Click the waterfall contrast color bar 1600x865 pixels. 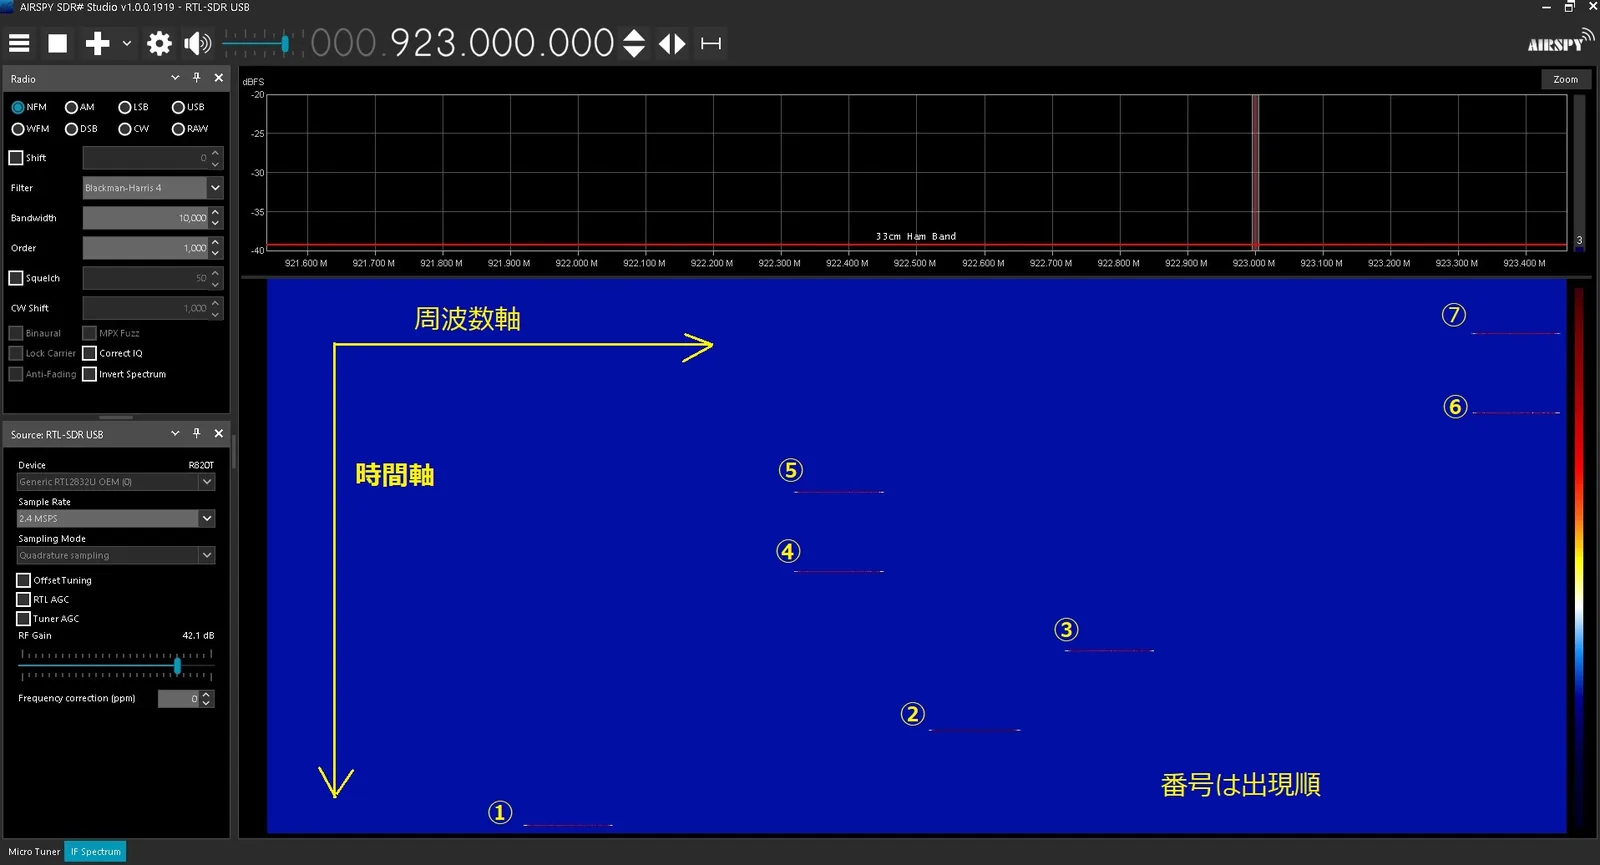(x=1579, y=558)
